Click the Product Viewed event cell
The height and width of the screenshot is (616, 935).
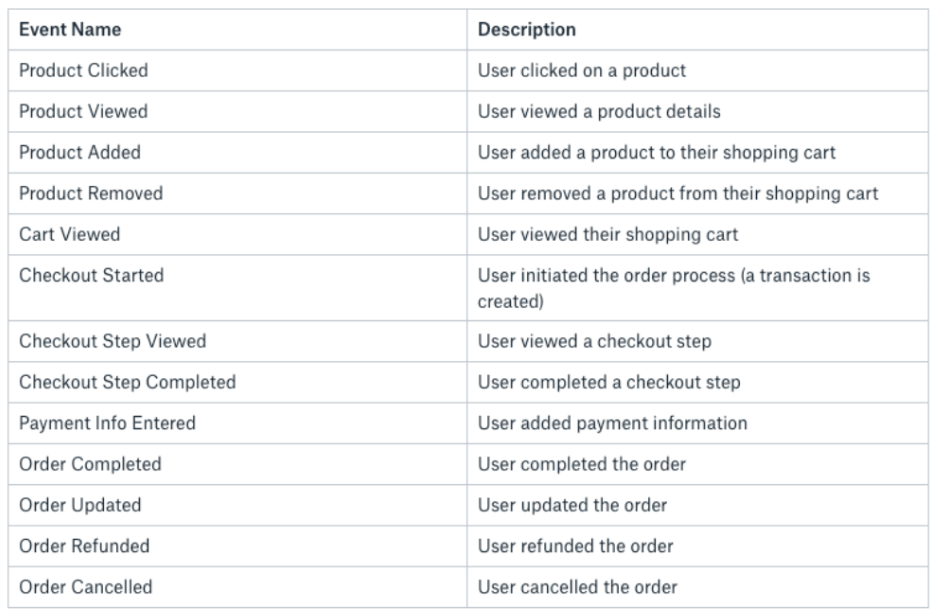[x=83, y=112]
